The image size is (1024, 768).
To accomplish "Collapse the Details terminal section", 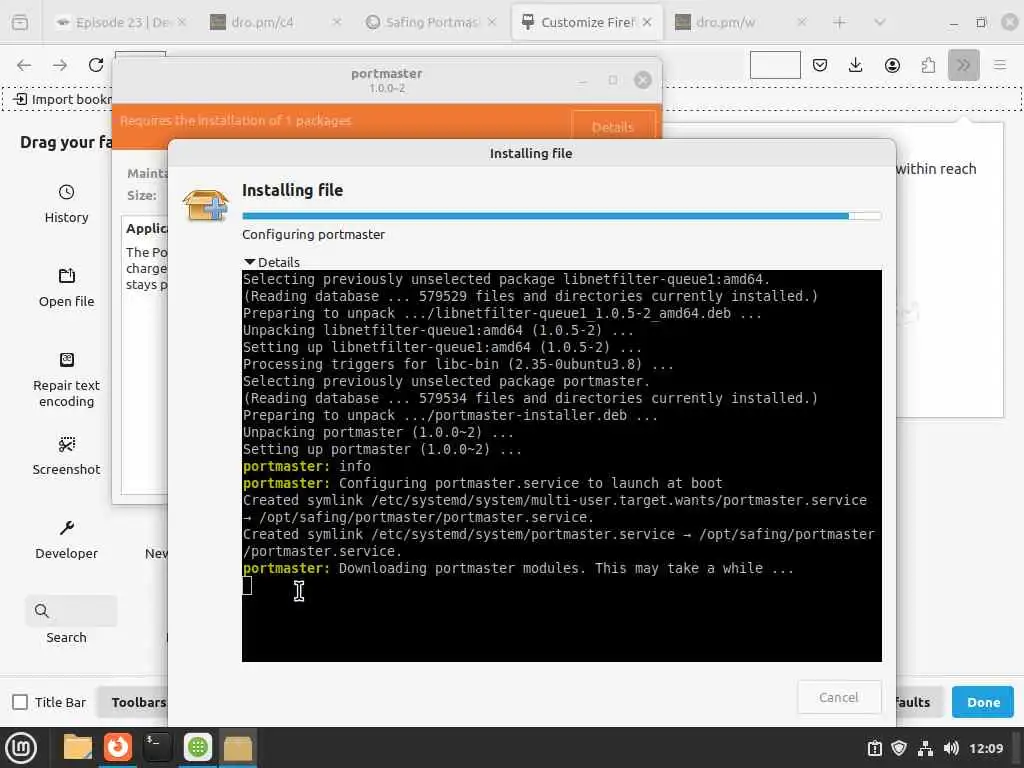I will pos(272,262).
